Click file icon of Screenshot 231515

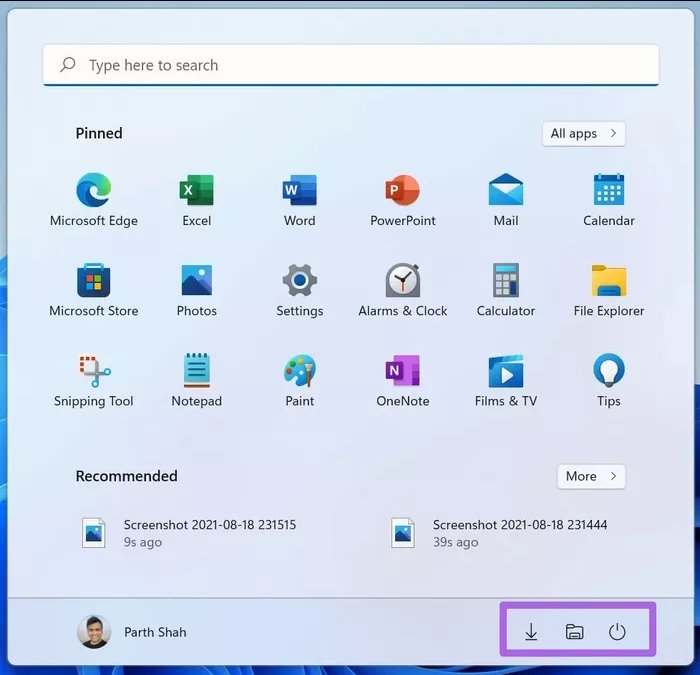94,533
